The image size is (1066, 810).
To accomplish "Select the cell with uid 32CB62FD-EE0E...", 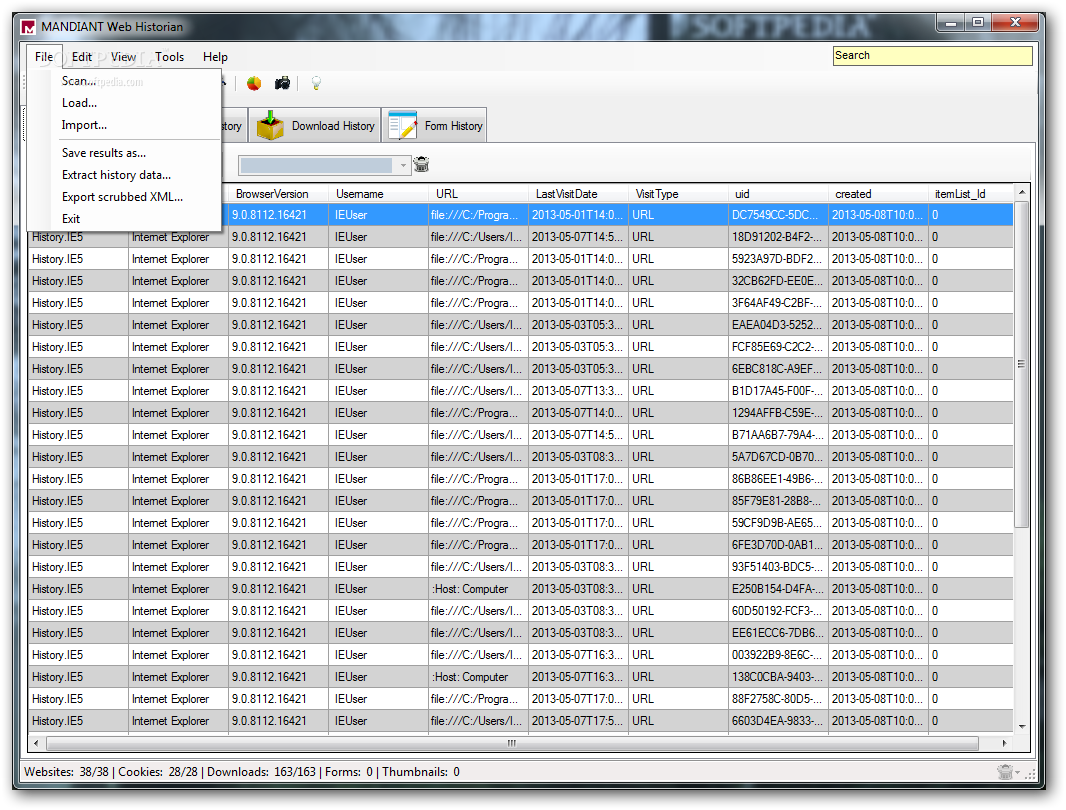I will coord(778,281).
